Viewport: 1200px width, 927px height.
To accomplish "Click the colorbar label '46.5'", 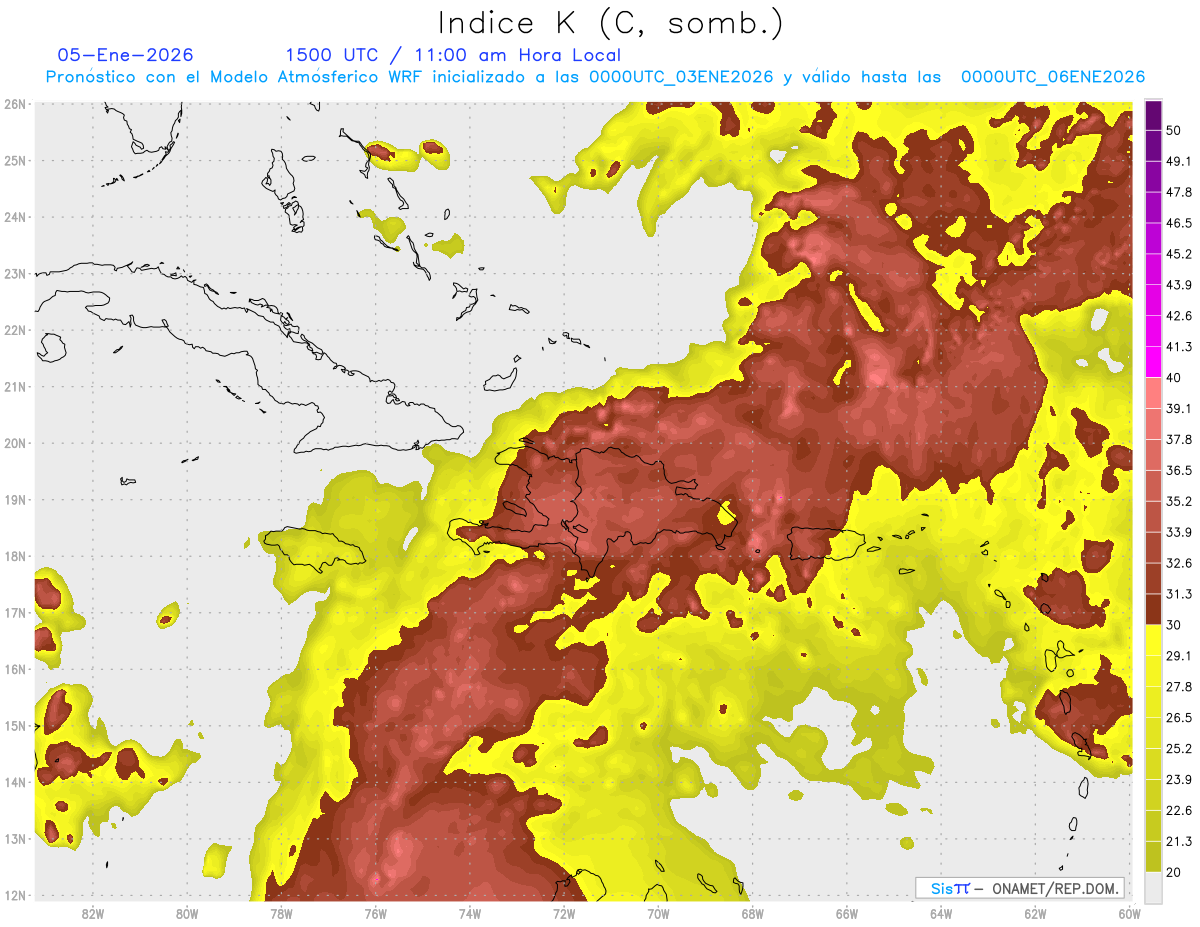I will tap(1180, 223).
